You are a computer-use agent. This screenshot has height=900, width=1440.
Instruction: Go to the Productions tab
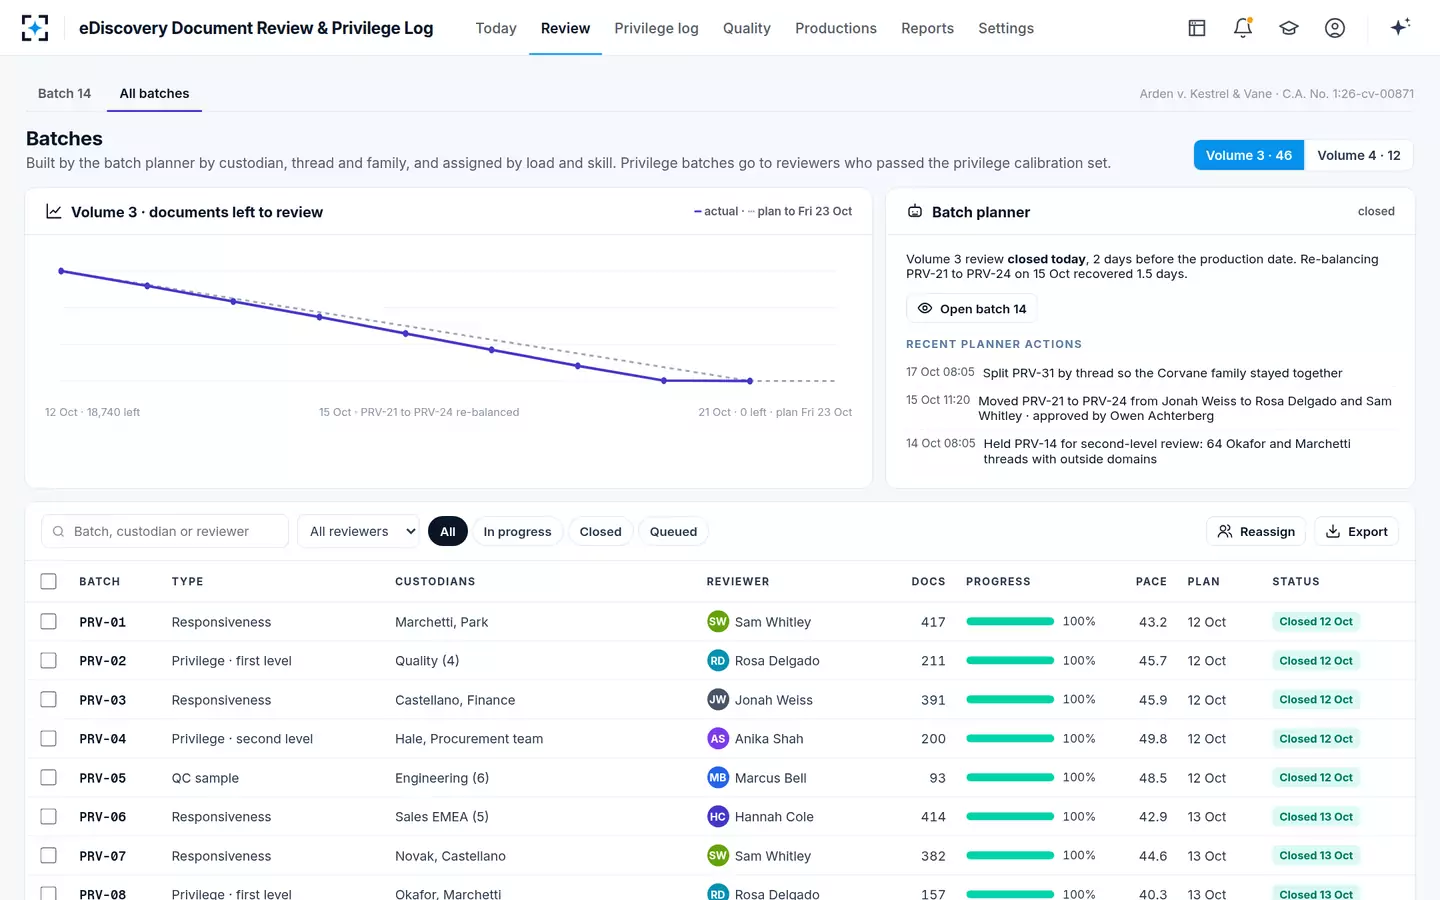pos(836,28)
